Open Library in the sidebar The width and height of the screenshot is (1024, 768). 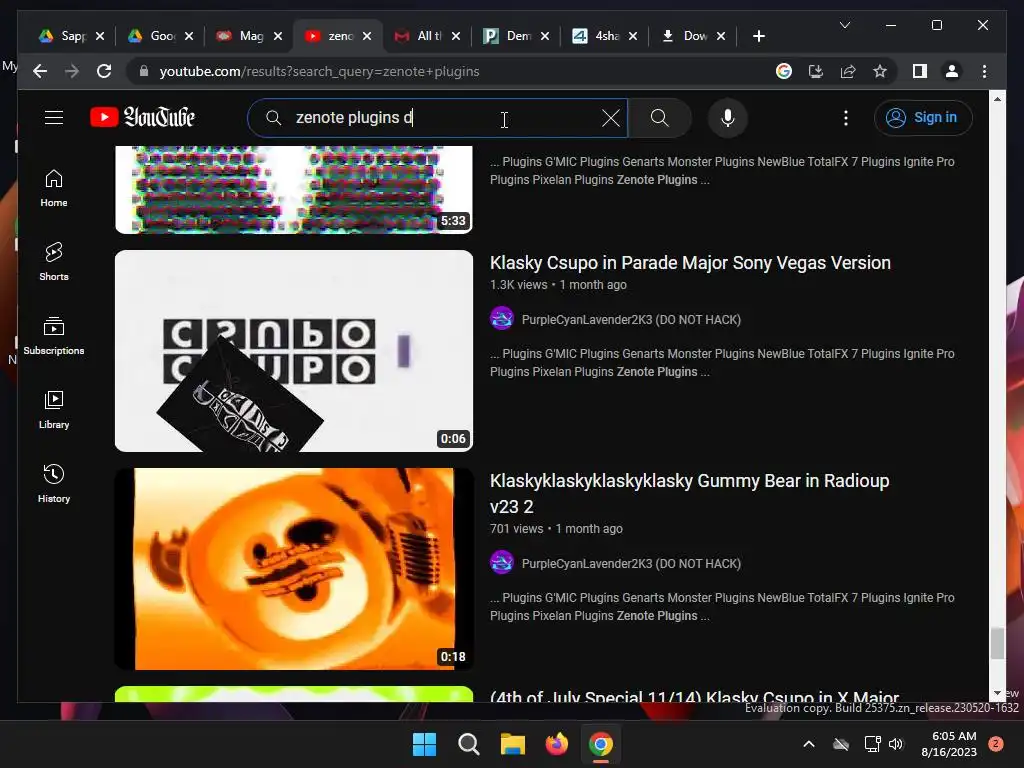(54, 409)
